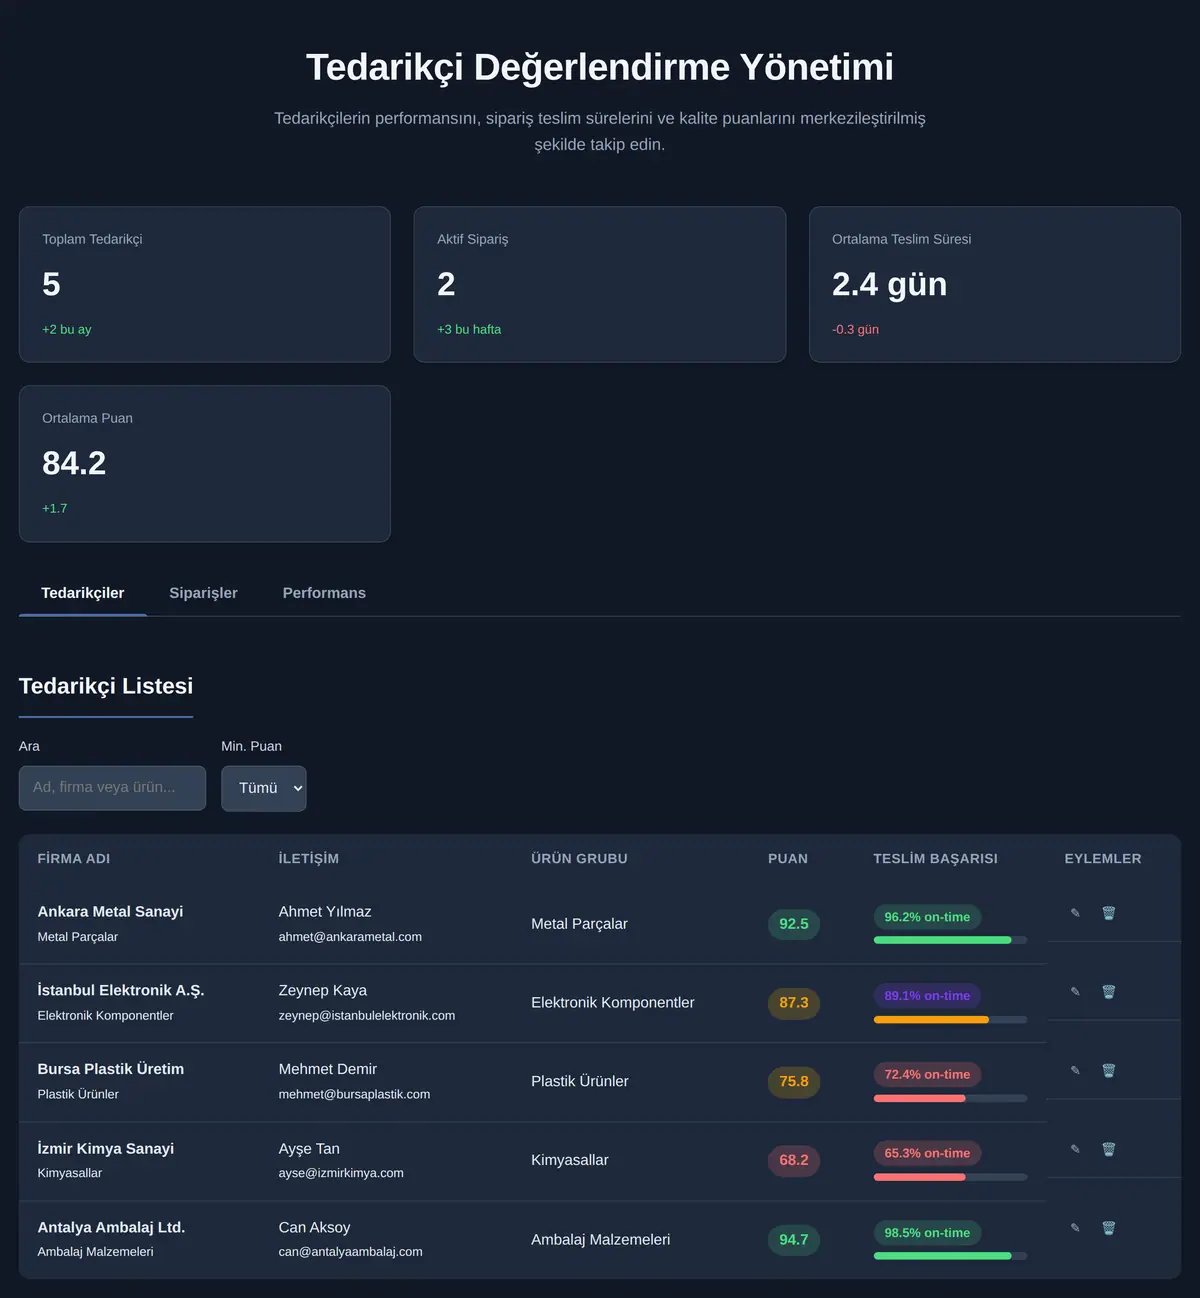
Task: Sort by the PUAN column header
Action: tap(788, 858)
